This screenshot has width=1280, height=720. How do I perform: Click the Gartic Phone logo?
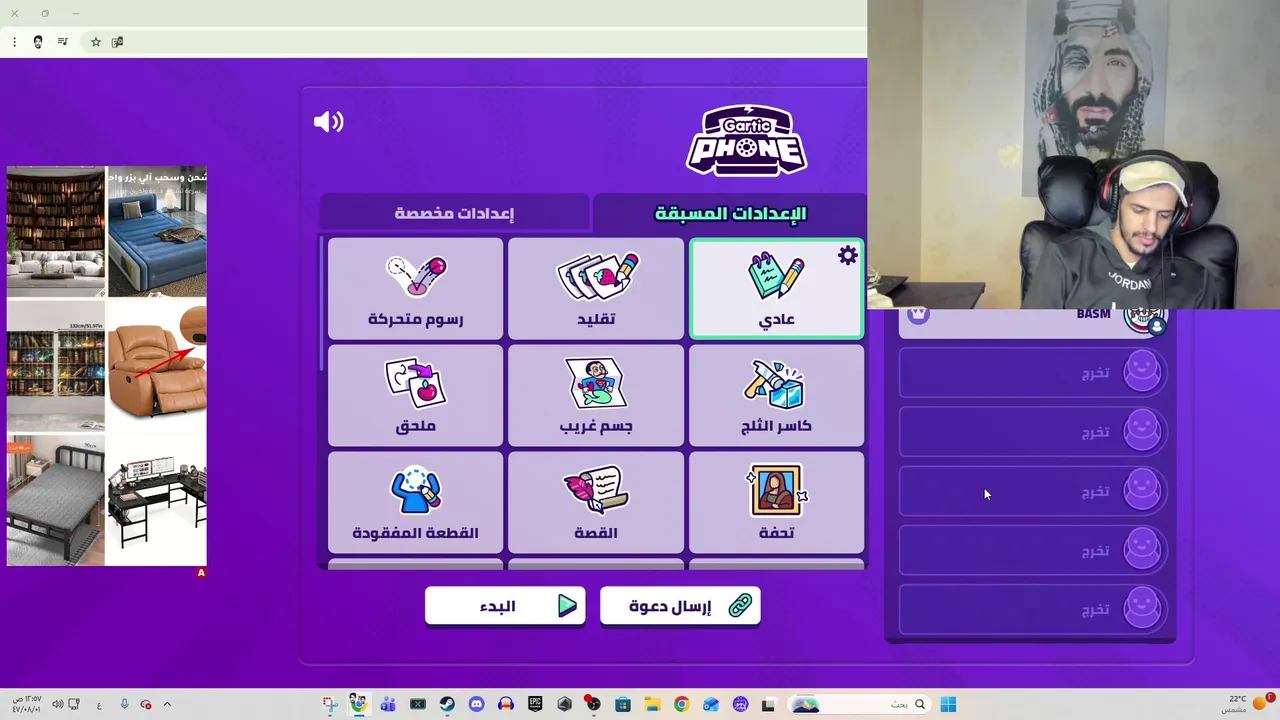[x=746, y=140]
